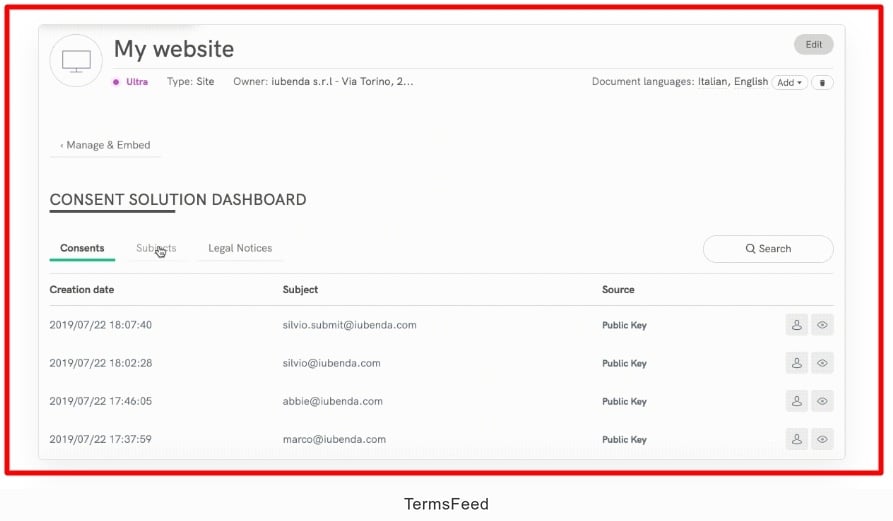Select the 2019/07/22 18:07:40 date cell
Viewport: 893px width, 521px height.
(x=100, y=325)
